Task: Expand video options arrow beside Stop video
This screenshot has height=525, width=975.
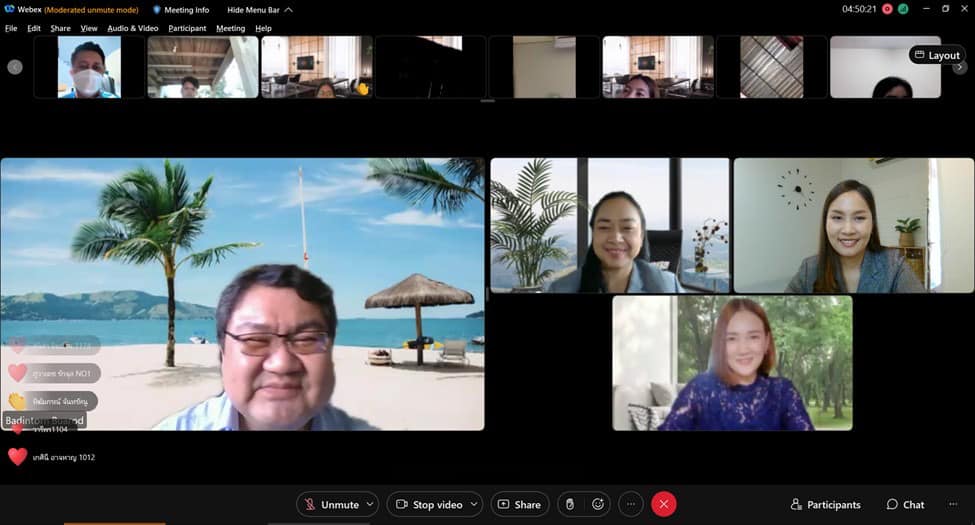Action: point(474,505)
